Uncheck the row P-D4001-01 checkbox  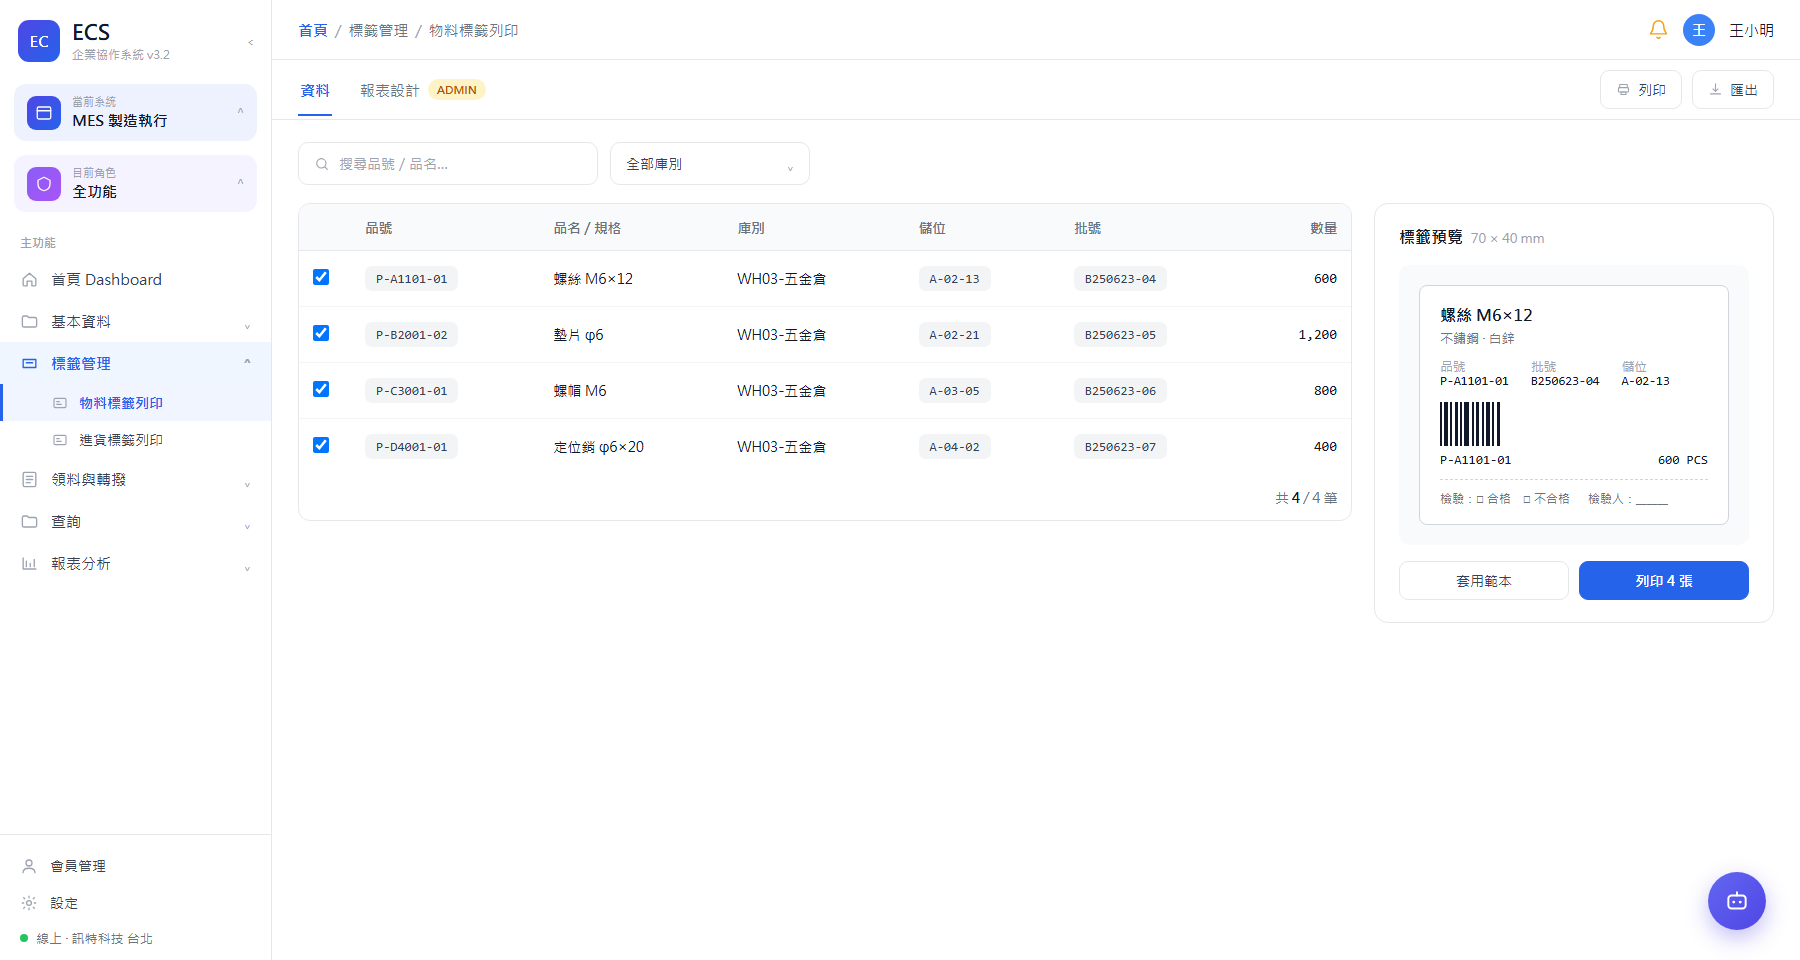click(321, 445)
